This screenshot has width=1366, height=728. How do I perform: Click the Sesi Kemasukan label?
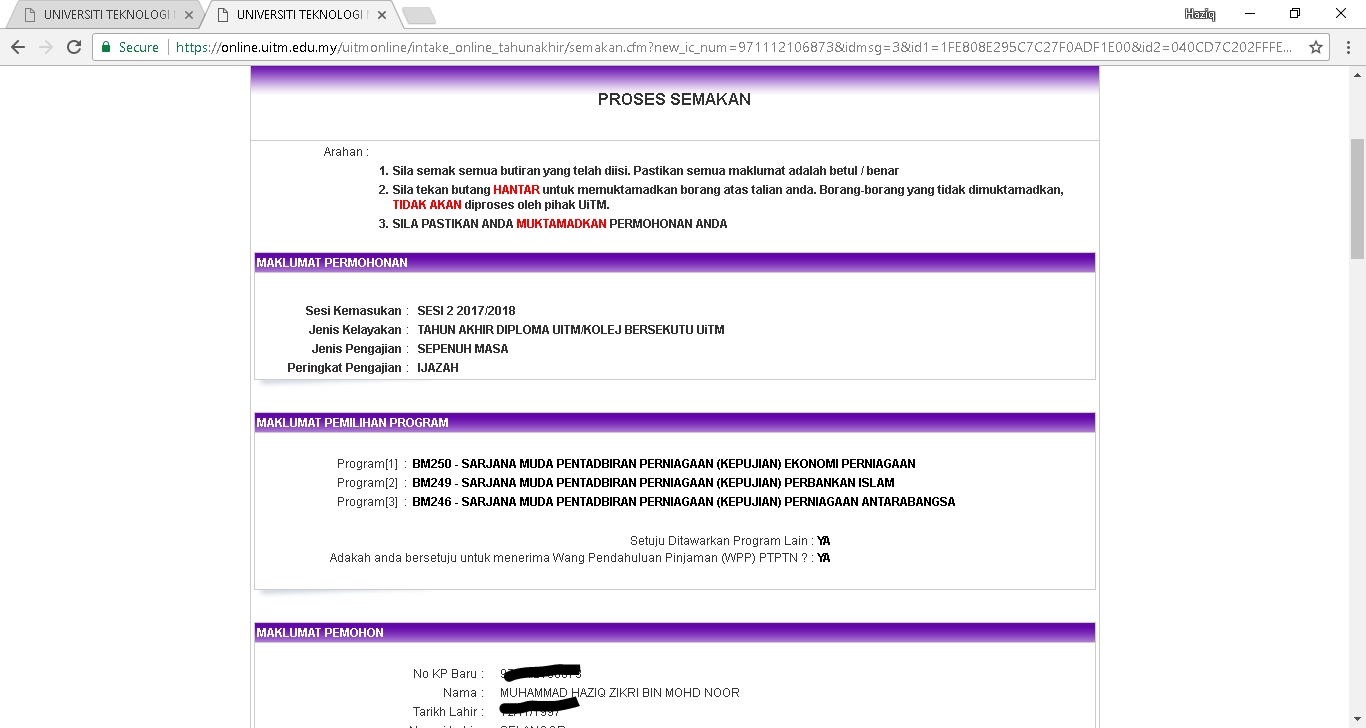pos(353,311)
